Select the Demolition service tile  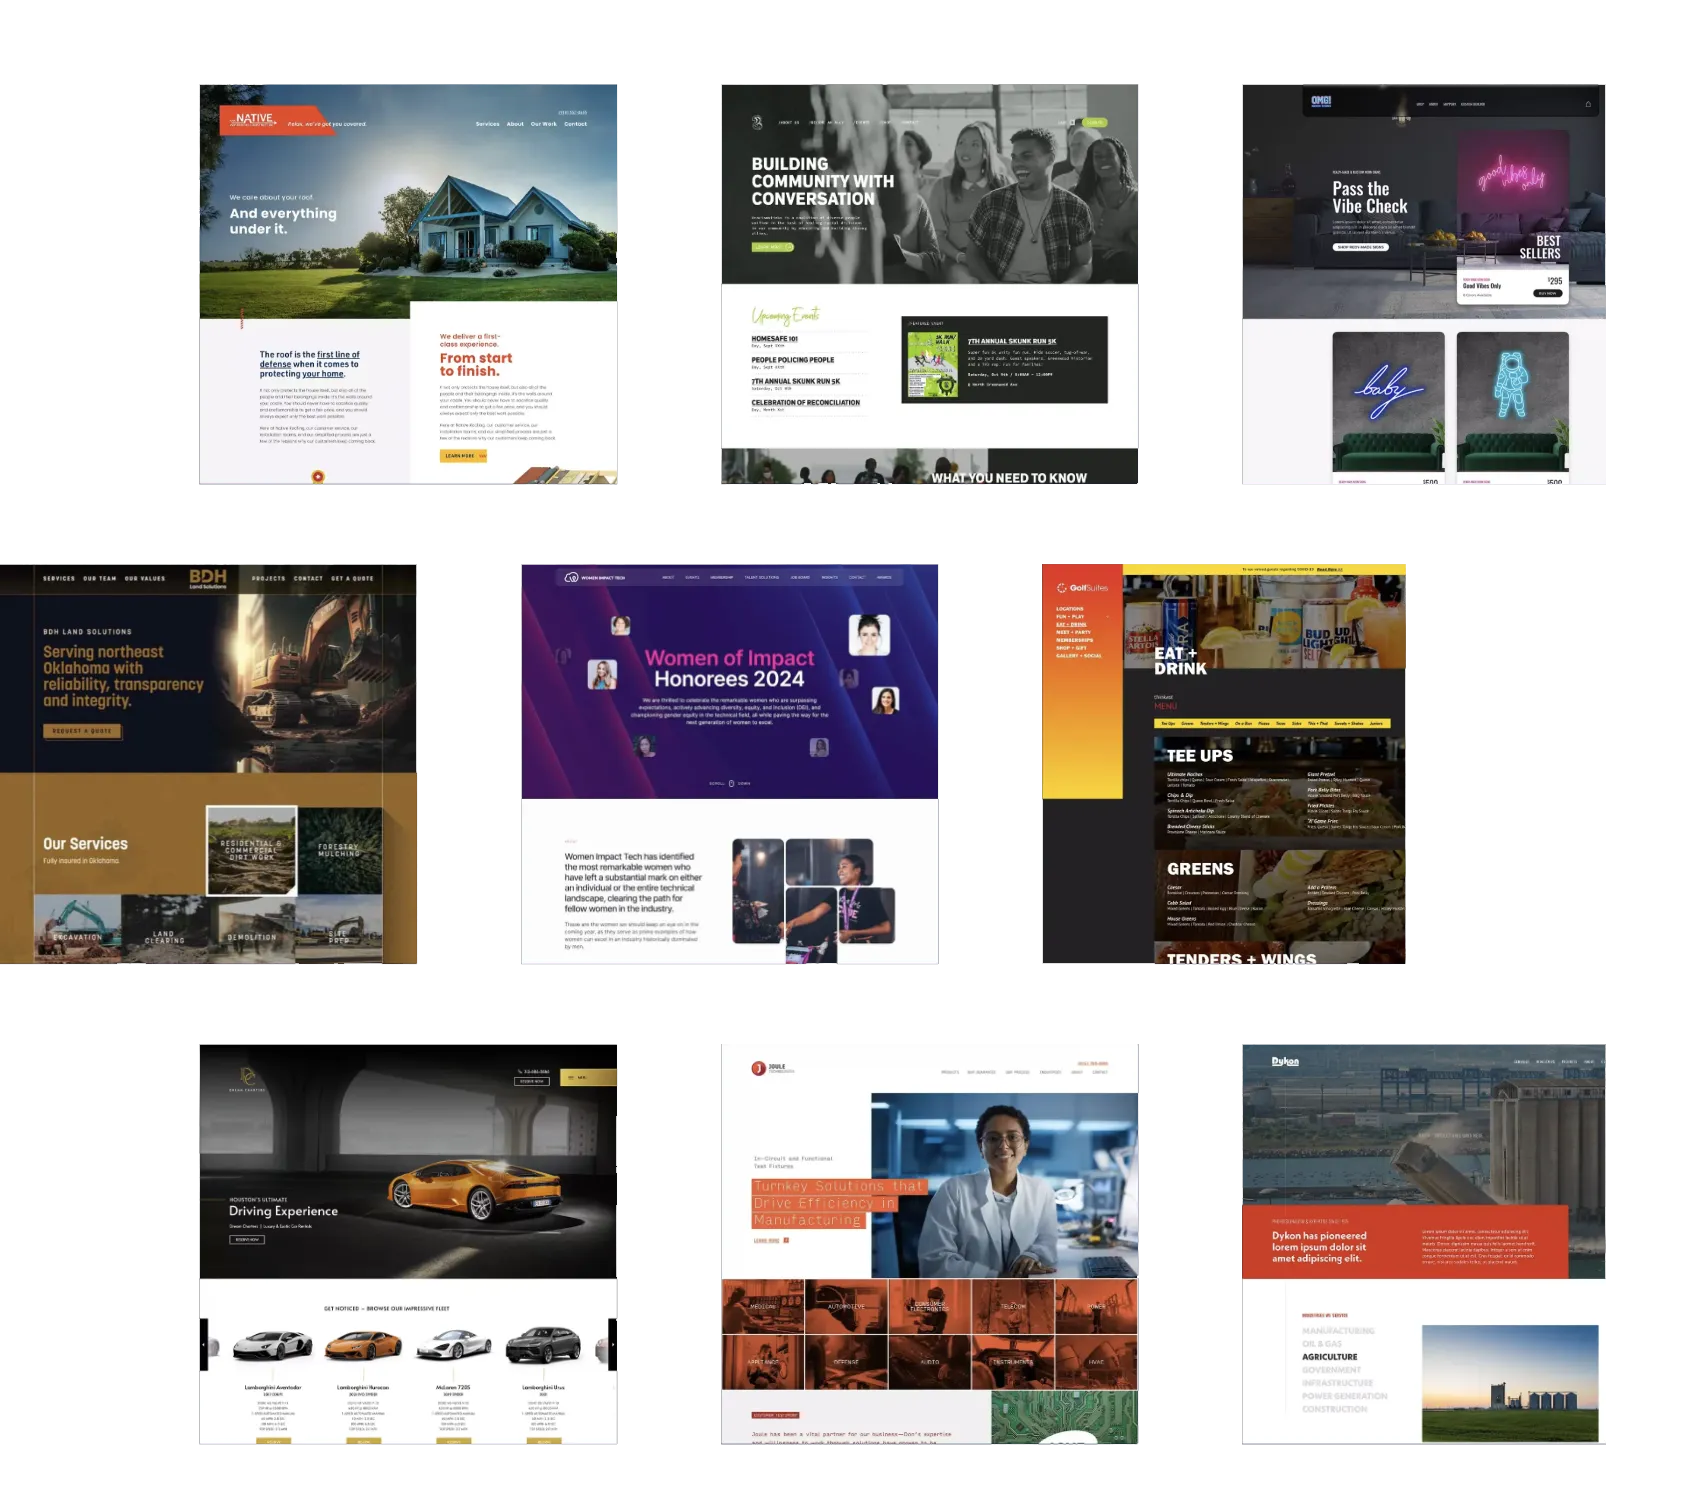pyautogui.click(x=252, y=929)
